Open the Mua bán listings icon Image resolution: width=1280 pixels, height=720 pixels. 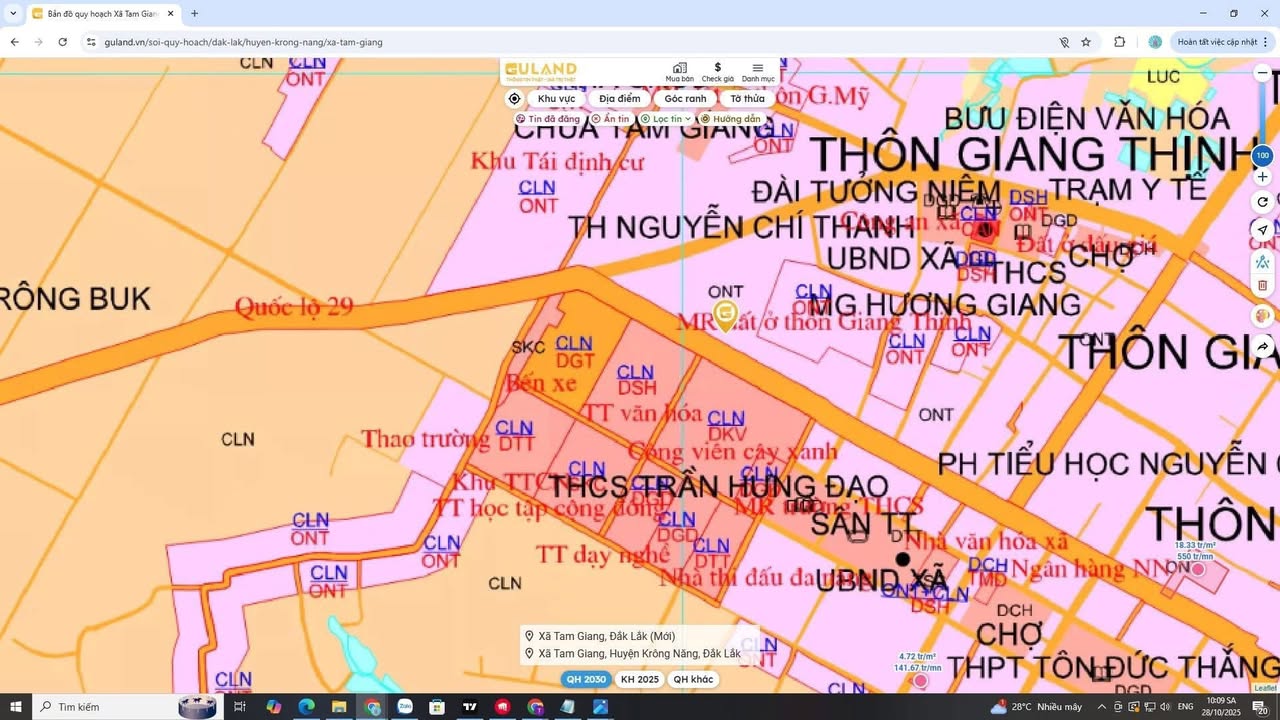point(679,71)
